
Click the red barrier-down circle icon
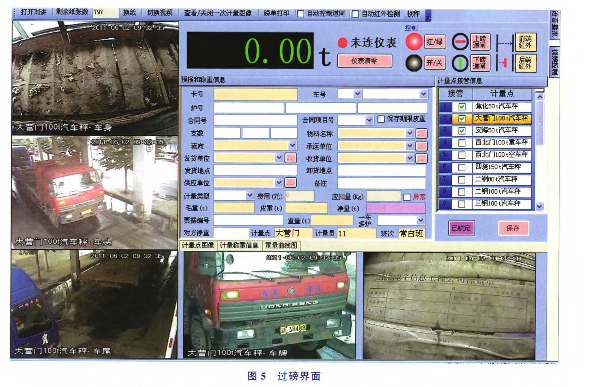click(x=460, y=42)
